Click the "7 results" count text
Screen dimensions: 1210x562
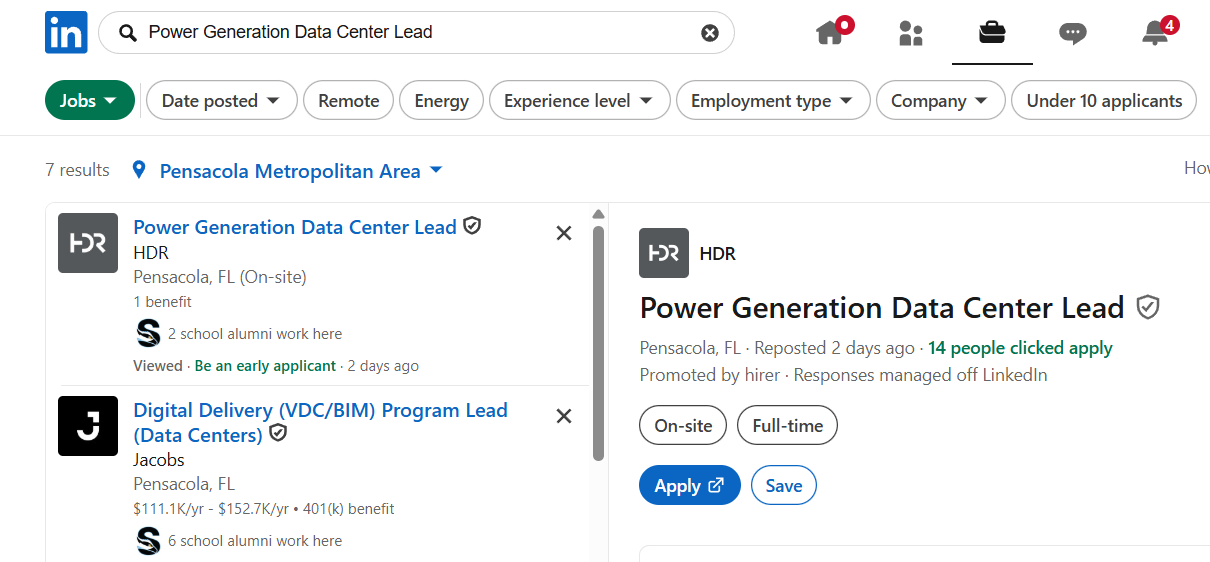point(77,170)
